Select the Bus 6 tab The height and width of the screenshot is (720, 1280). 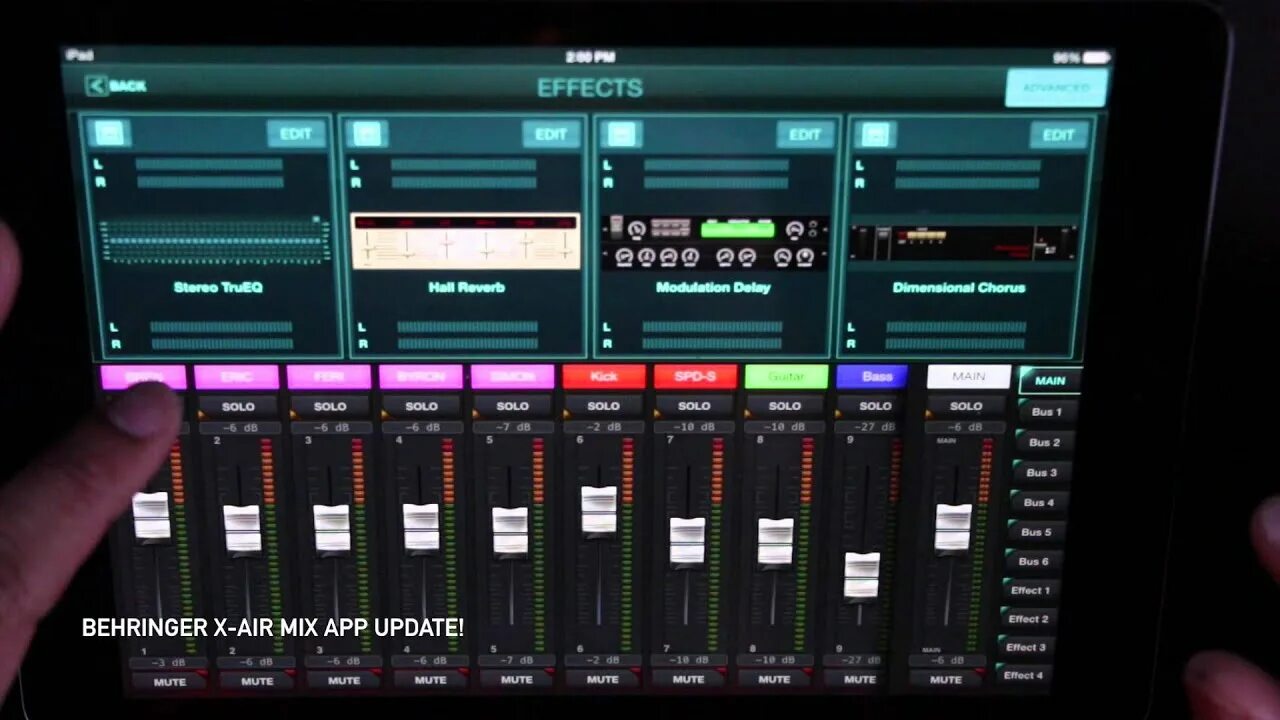point(1033,561)
